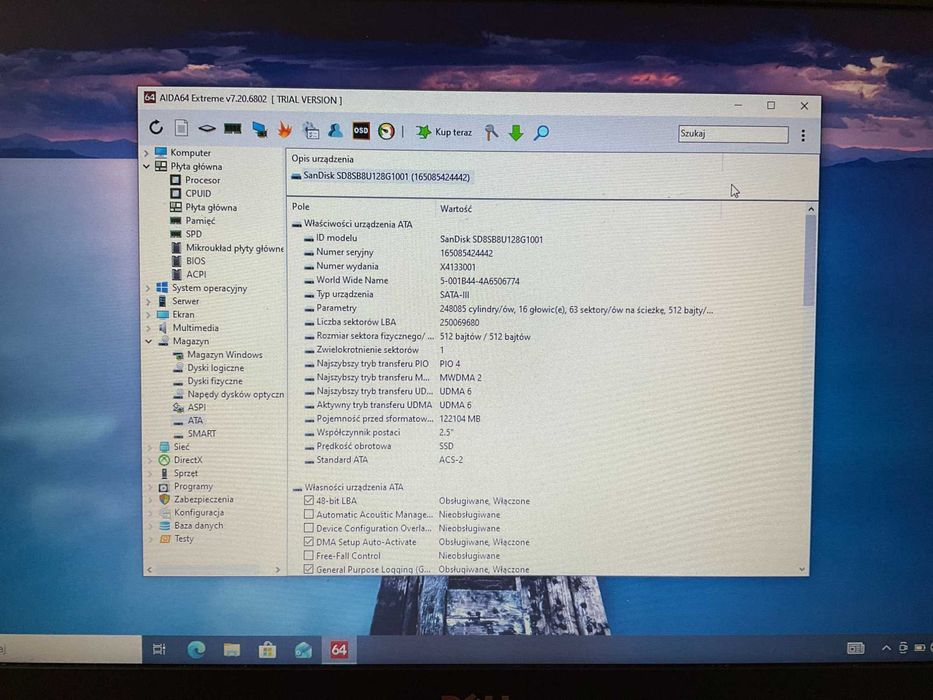The height and width of the screenshot is (700, 933).
Task: Expand the Sieć node
Action: (x=150, y=446)
